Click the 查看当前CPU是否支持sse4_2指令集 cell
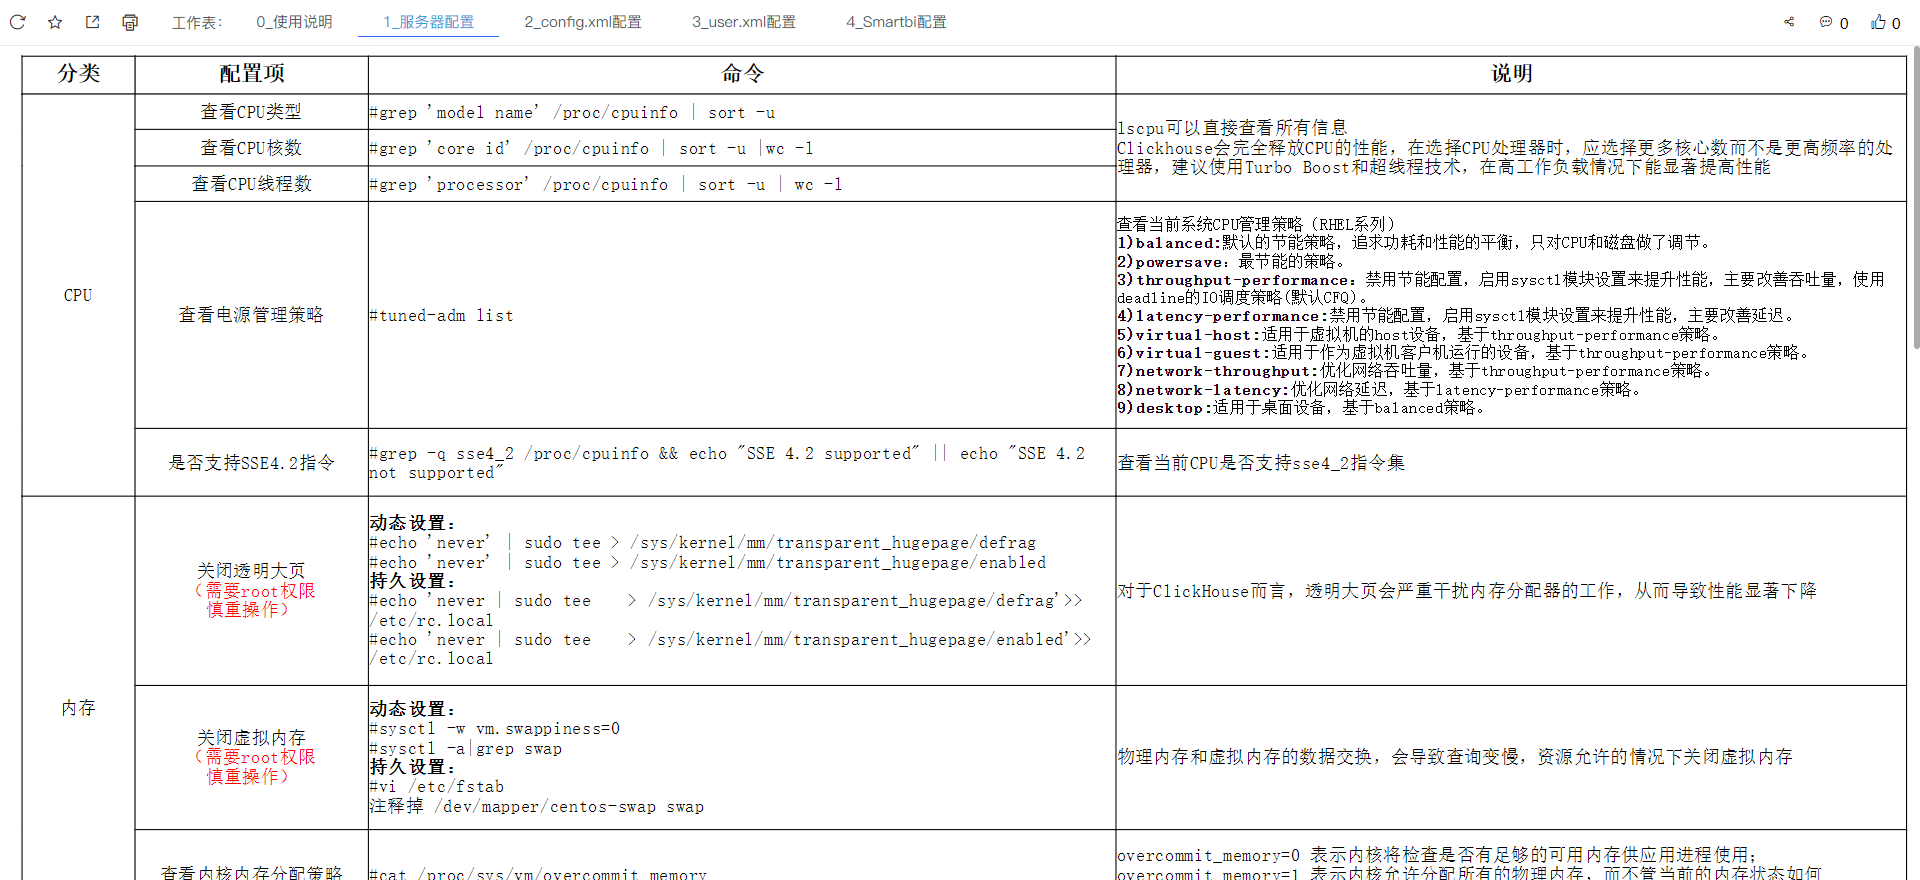This screenshot has height=880, width=1920. (1511, 462)
